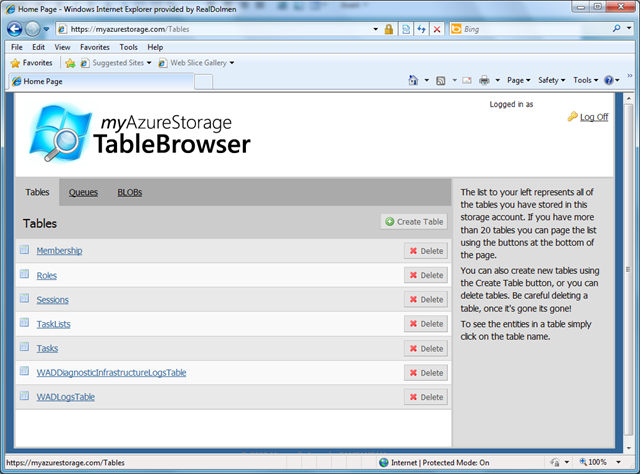Viewport: 640px width, 474px height.
Task: Click the browser Forward arrow button
Action: coord(33,29)
